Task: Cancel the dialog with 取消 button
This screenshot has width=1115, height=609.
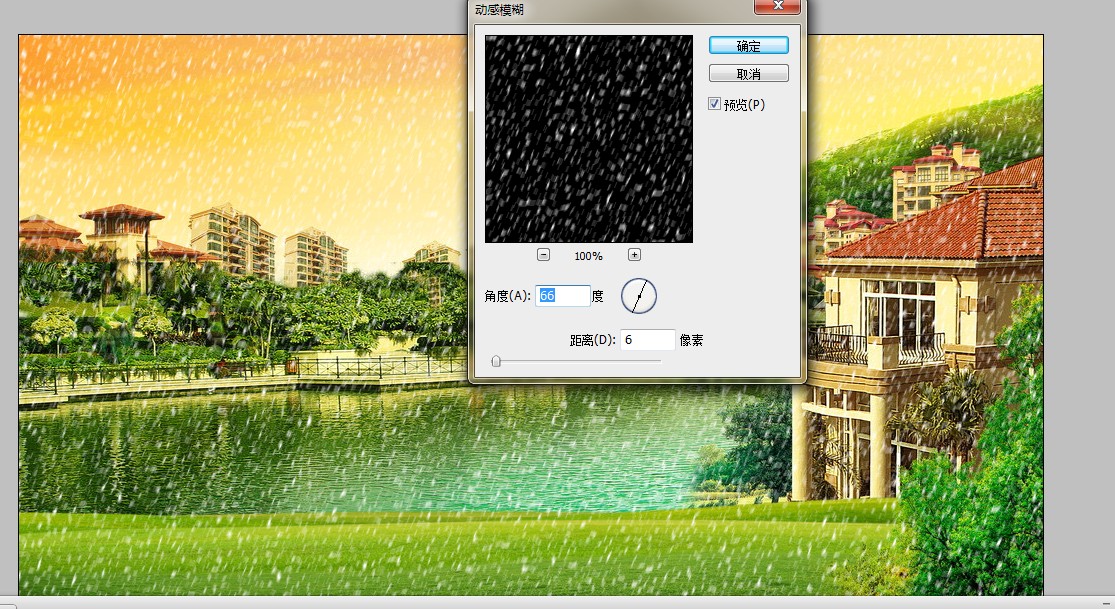Action: point(748,74)
